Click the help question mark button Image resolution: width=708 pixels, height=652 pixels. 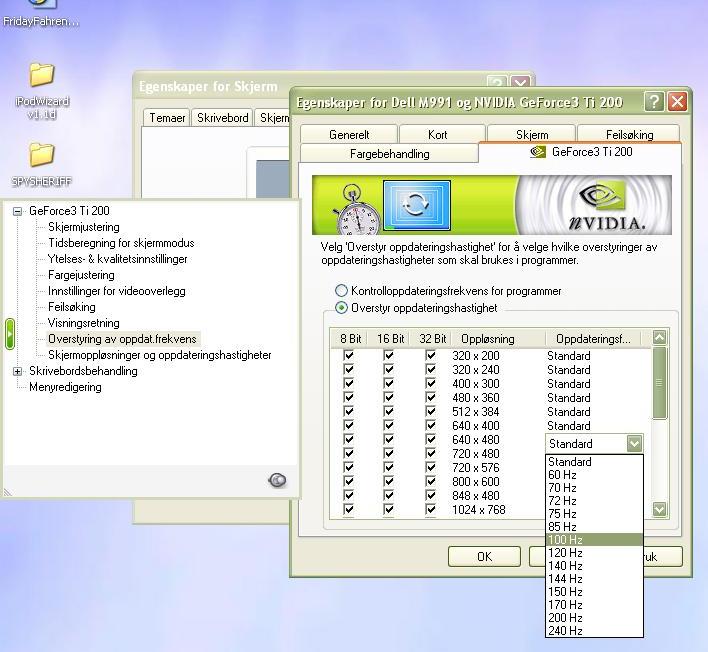(654, 102)
